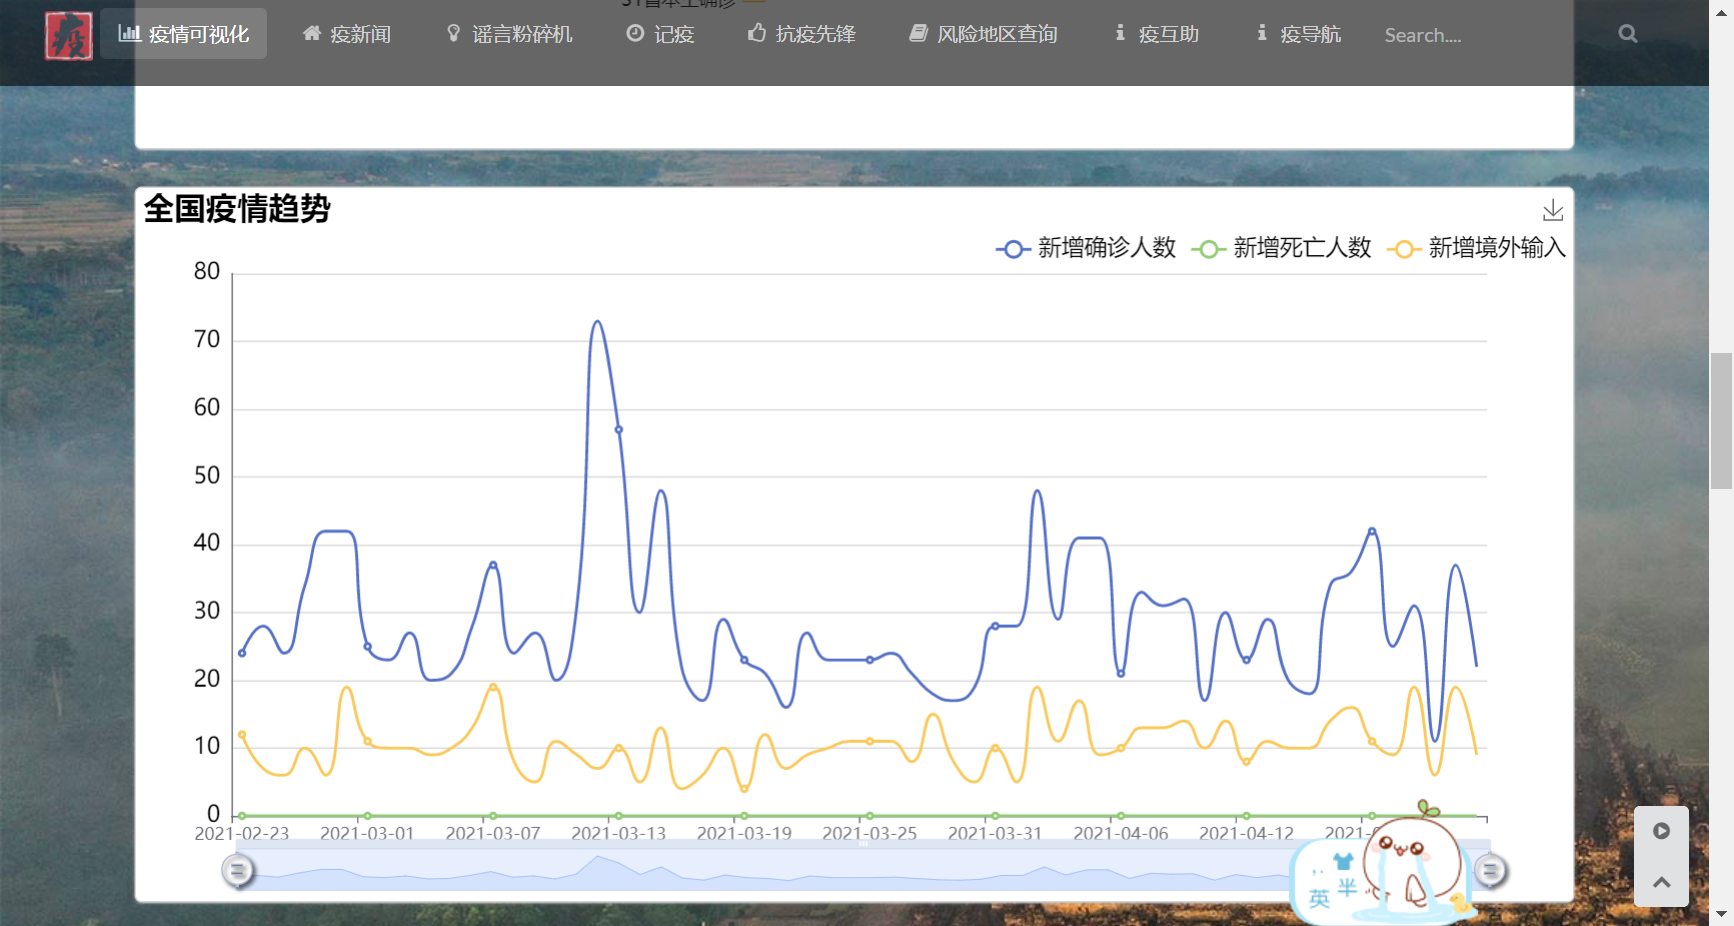The height and width of the screenshot is (926, 1734).
Task: Open 风险地区查询 from the navbar
Action: [983, 34]
